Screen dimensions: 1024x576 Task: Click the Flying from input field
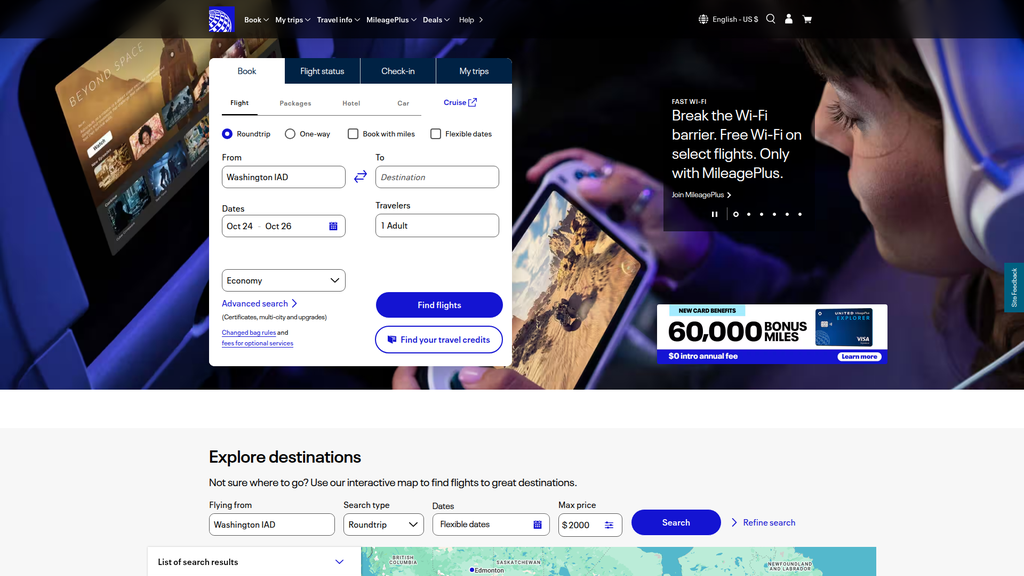(272, 524)
